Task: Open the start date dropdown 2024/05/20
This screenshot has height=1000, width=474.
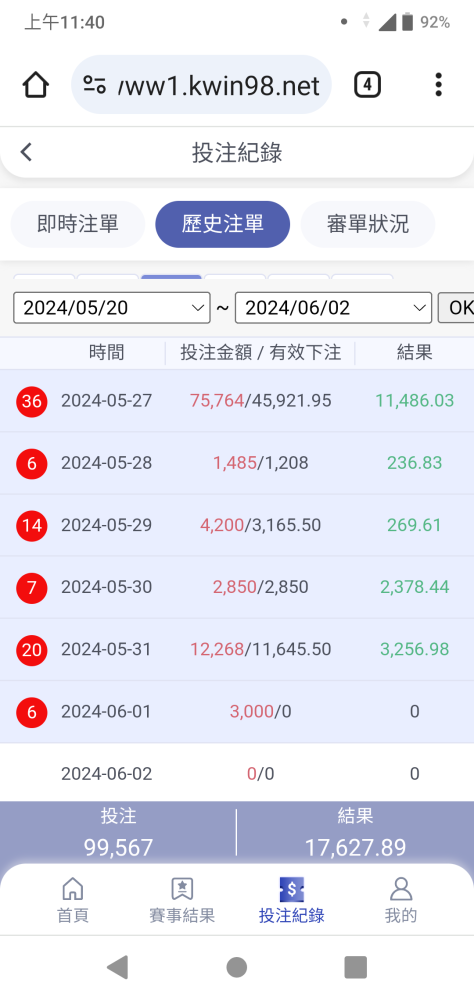Action: click(x=112, y=308)
